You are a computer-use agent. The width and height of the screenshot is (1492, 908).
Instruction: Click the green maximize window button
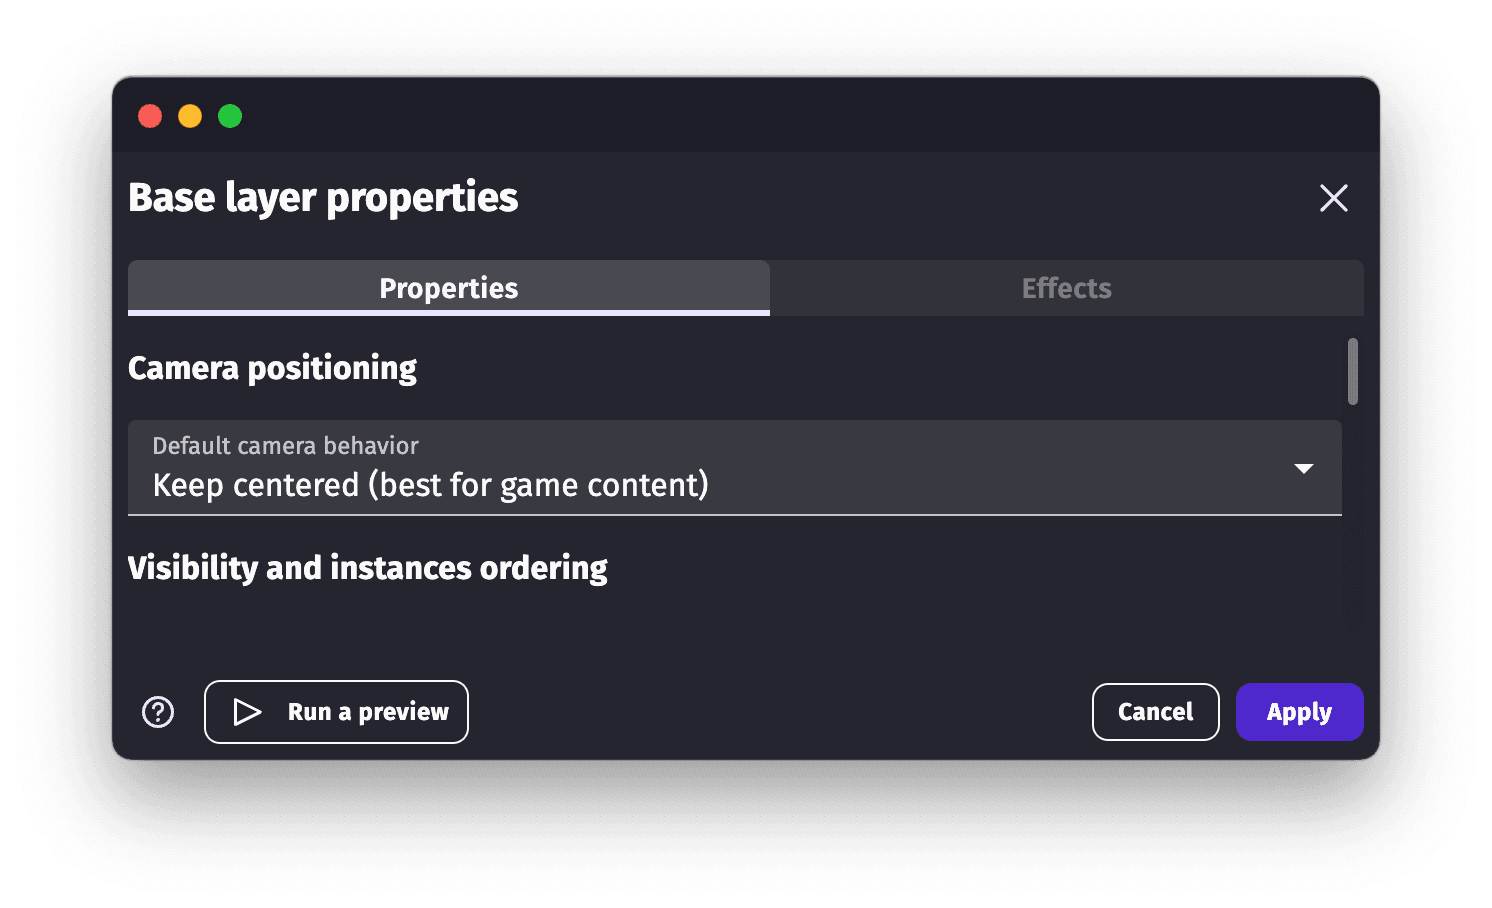(x=230, y=116)
